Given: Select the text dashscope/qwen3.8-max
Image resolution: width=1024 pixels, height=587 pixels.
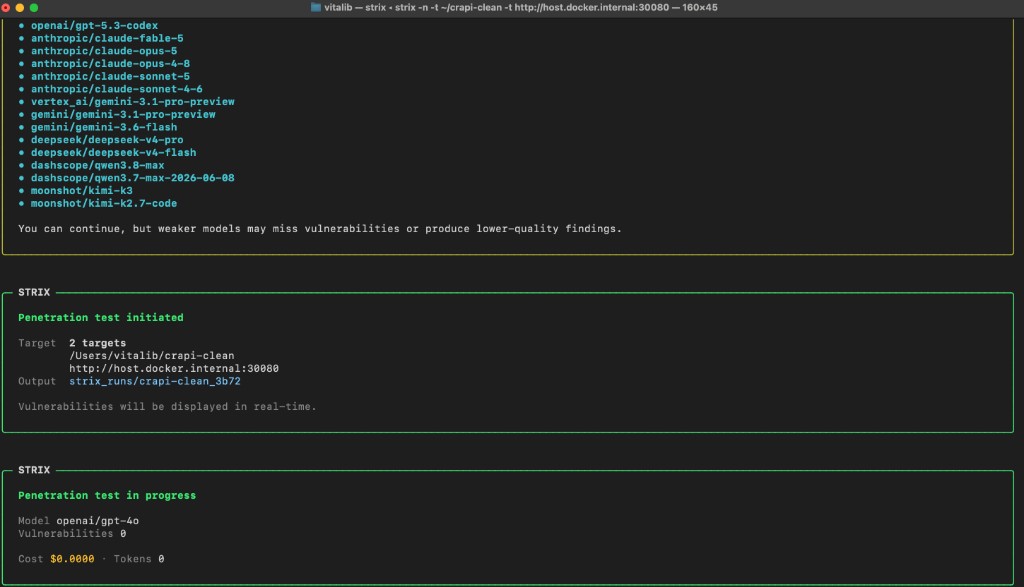Looking at the screenshot, I should [x=98, y=165].
